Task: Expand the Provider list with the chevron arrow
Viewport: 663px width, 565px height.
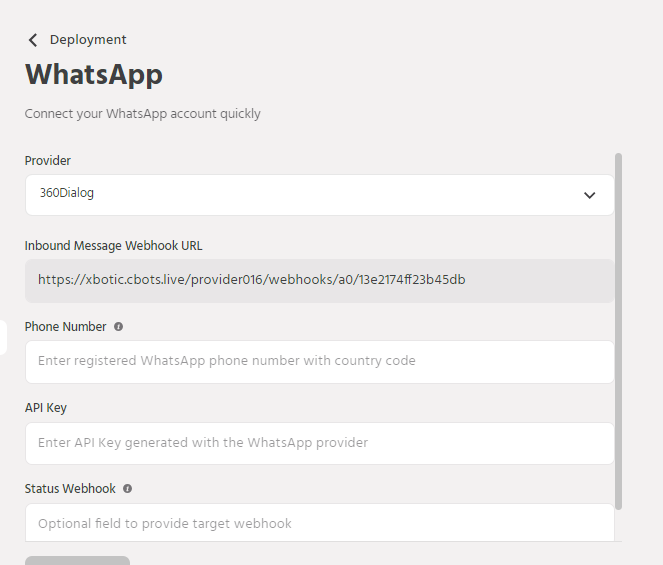Action: pos(589,195)
